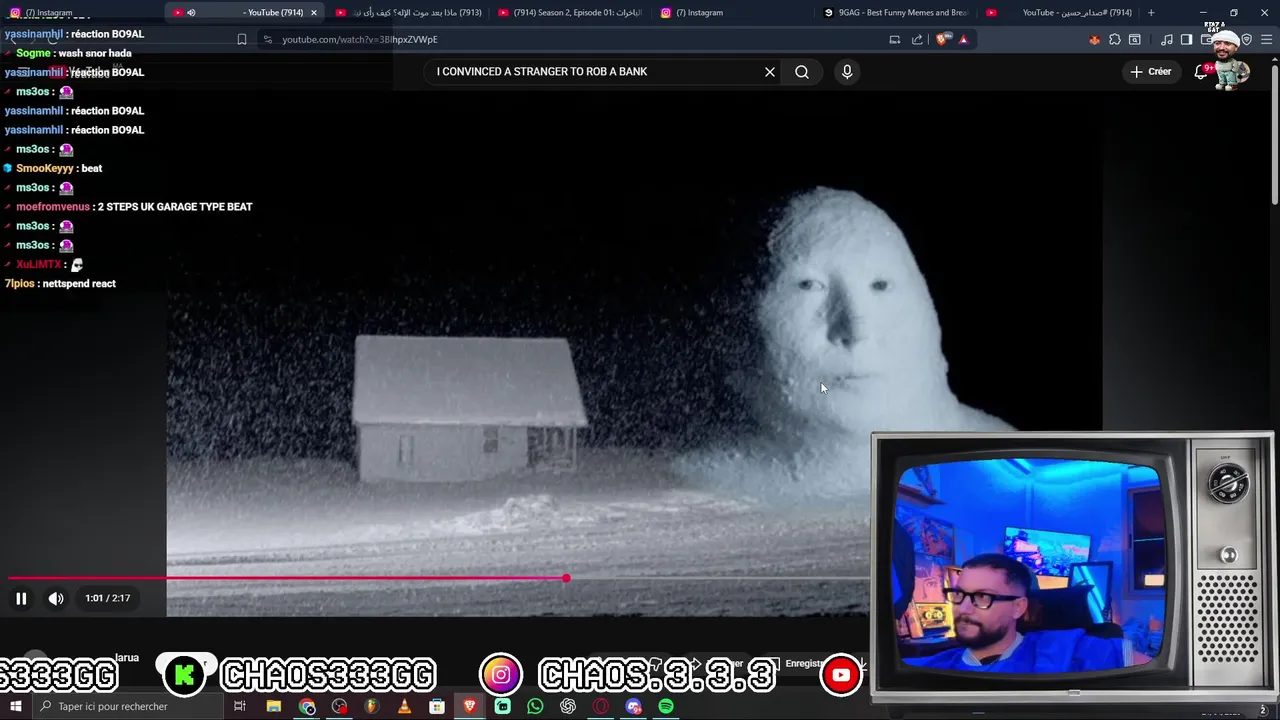Run the search with the magnifier icon
This screenshot has width=1280, height=720.
[x=802, y=72]
